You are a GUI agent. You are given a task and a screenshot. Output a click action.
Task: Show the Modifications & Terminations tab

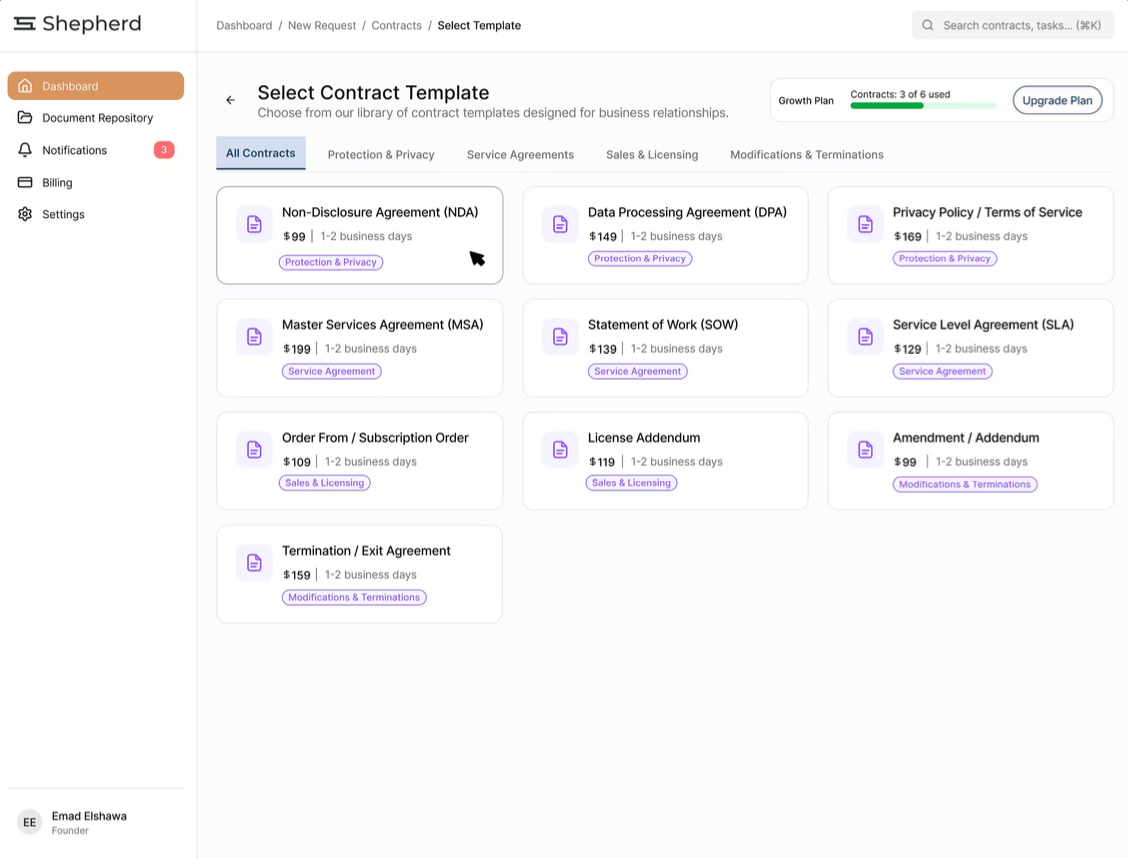(x=807, y=155)
